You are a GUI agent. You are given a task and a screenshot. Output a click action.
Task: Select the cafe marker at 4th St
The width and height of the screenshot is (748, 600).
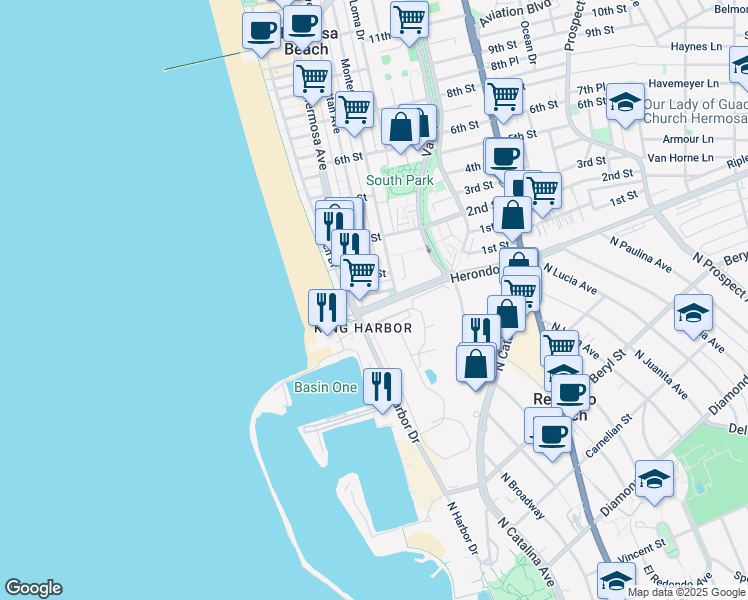(505, 157)
